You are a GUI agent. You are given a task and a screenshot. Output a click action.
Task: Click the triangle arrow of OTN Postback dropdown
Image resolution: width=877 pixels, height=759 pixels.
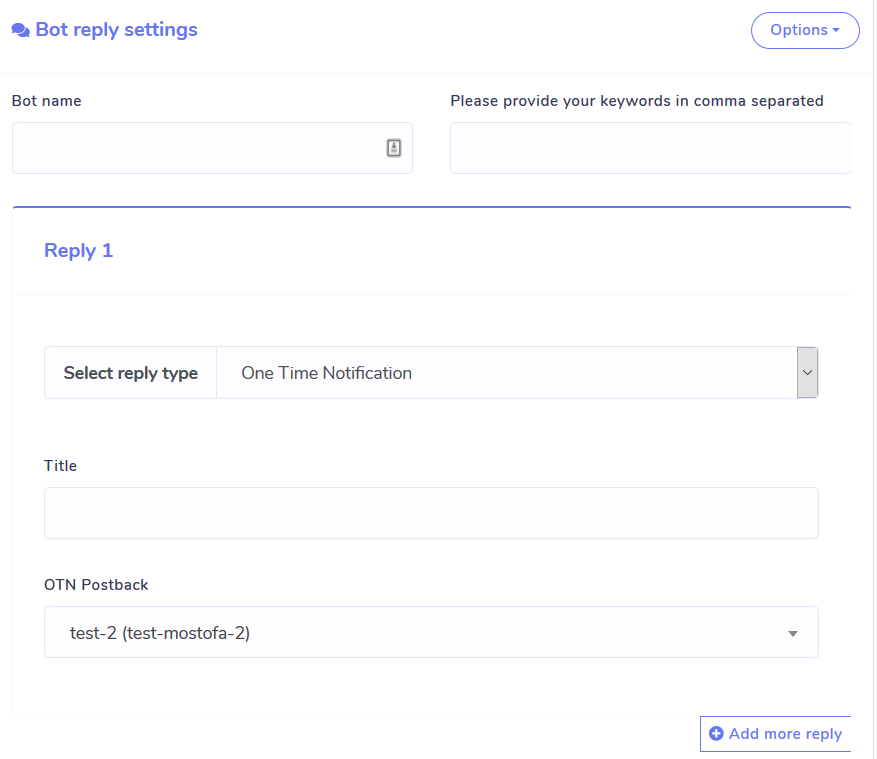pos(793,634)
